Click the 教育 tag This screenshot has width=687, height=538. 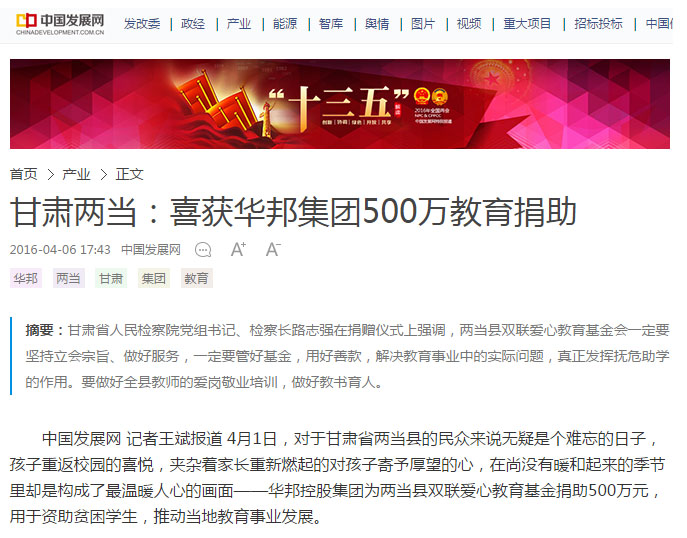197,278
